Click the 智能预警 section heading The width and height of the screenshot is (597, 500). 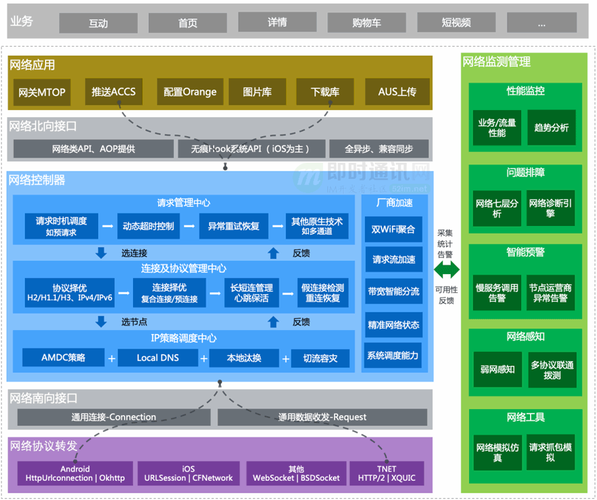(525, 252)
